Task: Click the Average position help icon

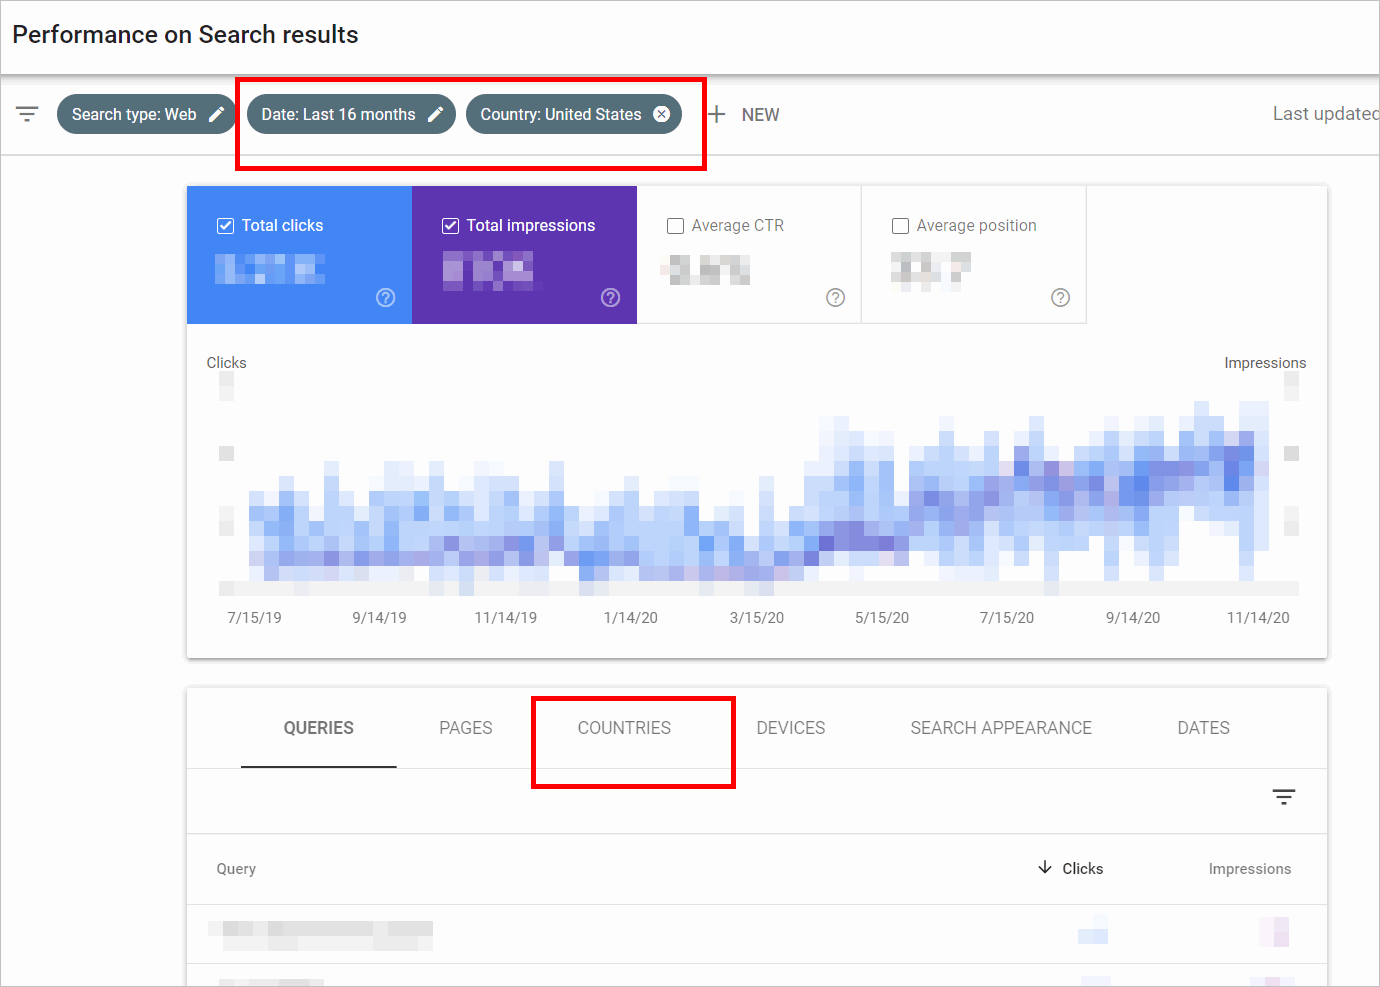Action: click(x=1060, y=297)
